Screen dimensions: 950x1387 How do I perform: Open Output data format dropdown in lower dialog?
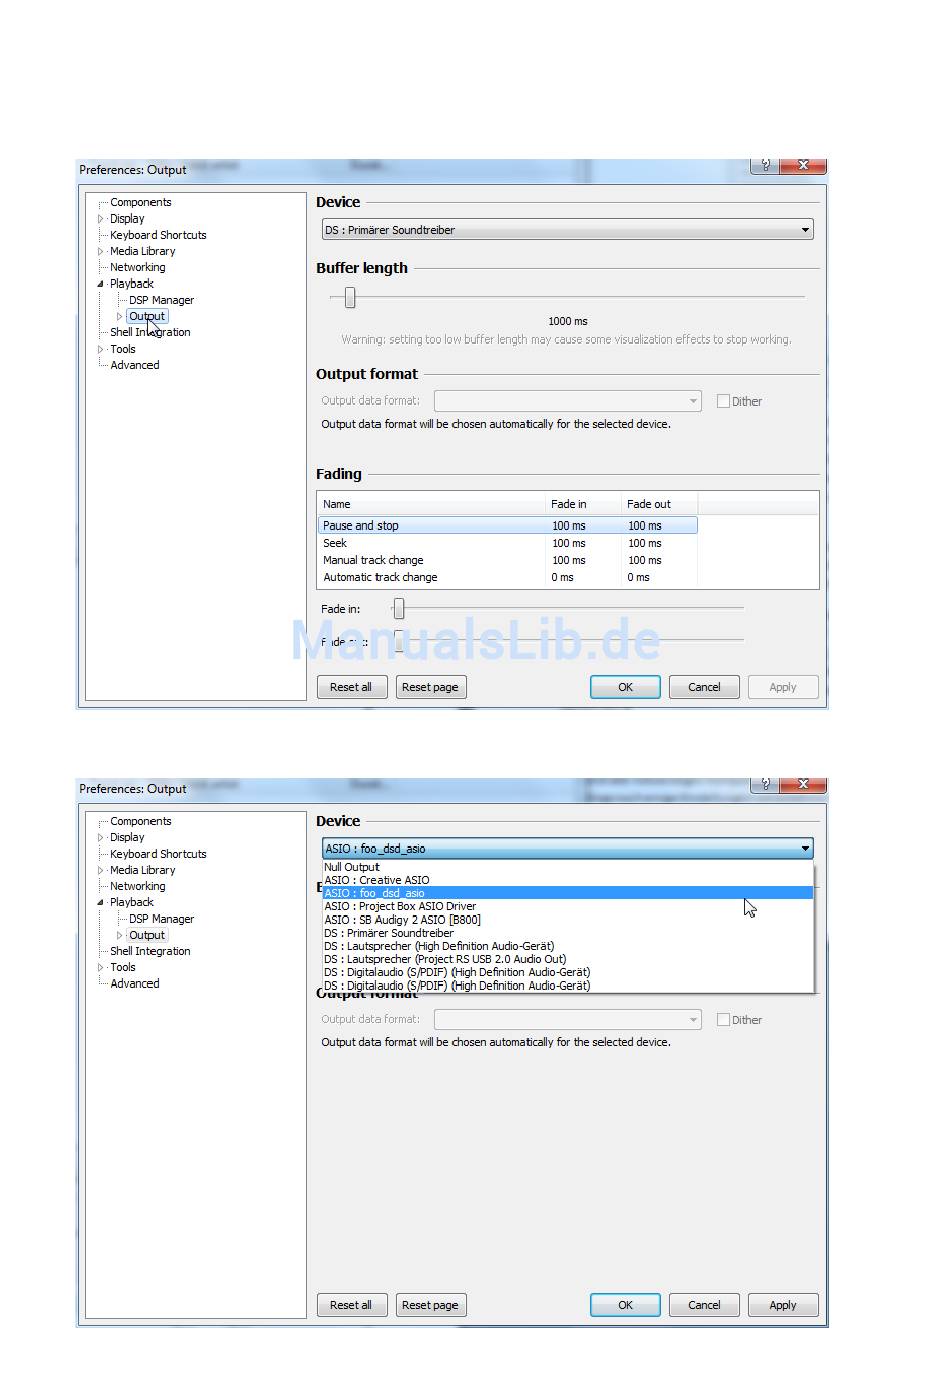(x=567, y=1020)
